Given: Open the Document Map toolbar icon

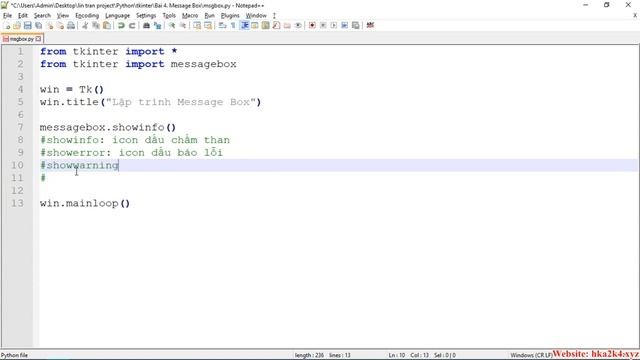Looking at the screenshot, I should (x=265, y=25).
